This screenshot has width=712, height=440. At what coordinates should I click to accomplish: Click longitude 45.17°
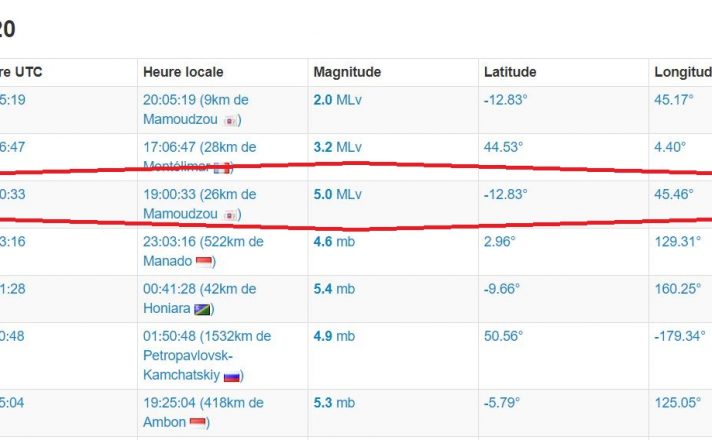pyautogui.click(x=674, y=100)
